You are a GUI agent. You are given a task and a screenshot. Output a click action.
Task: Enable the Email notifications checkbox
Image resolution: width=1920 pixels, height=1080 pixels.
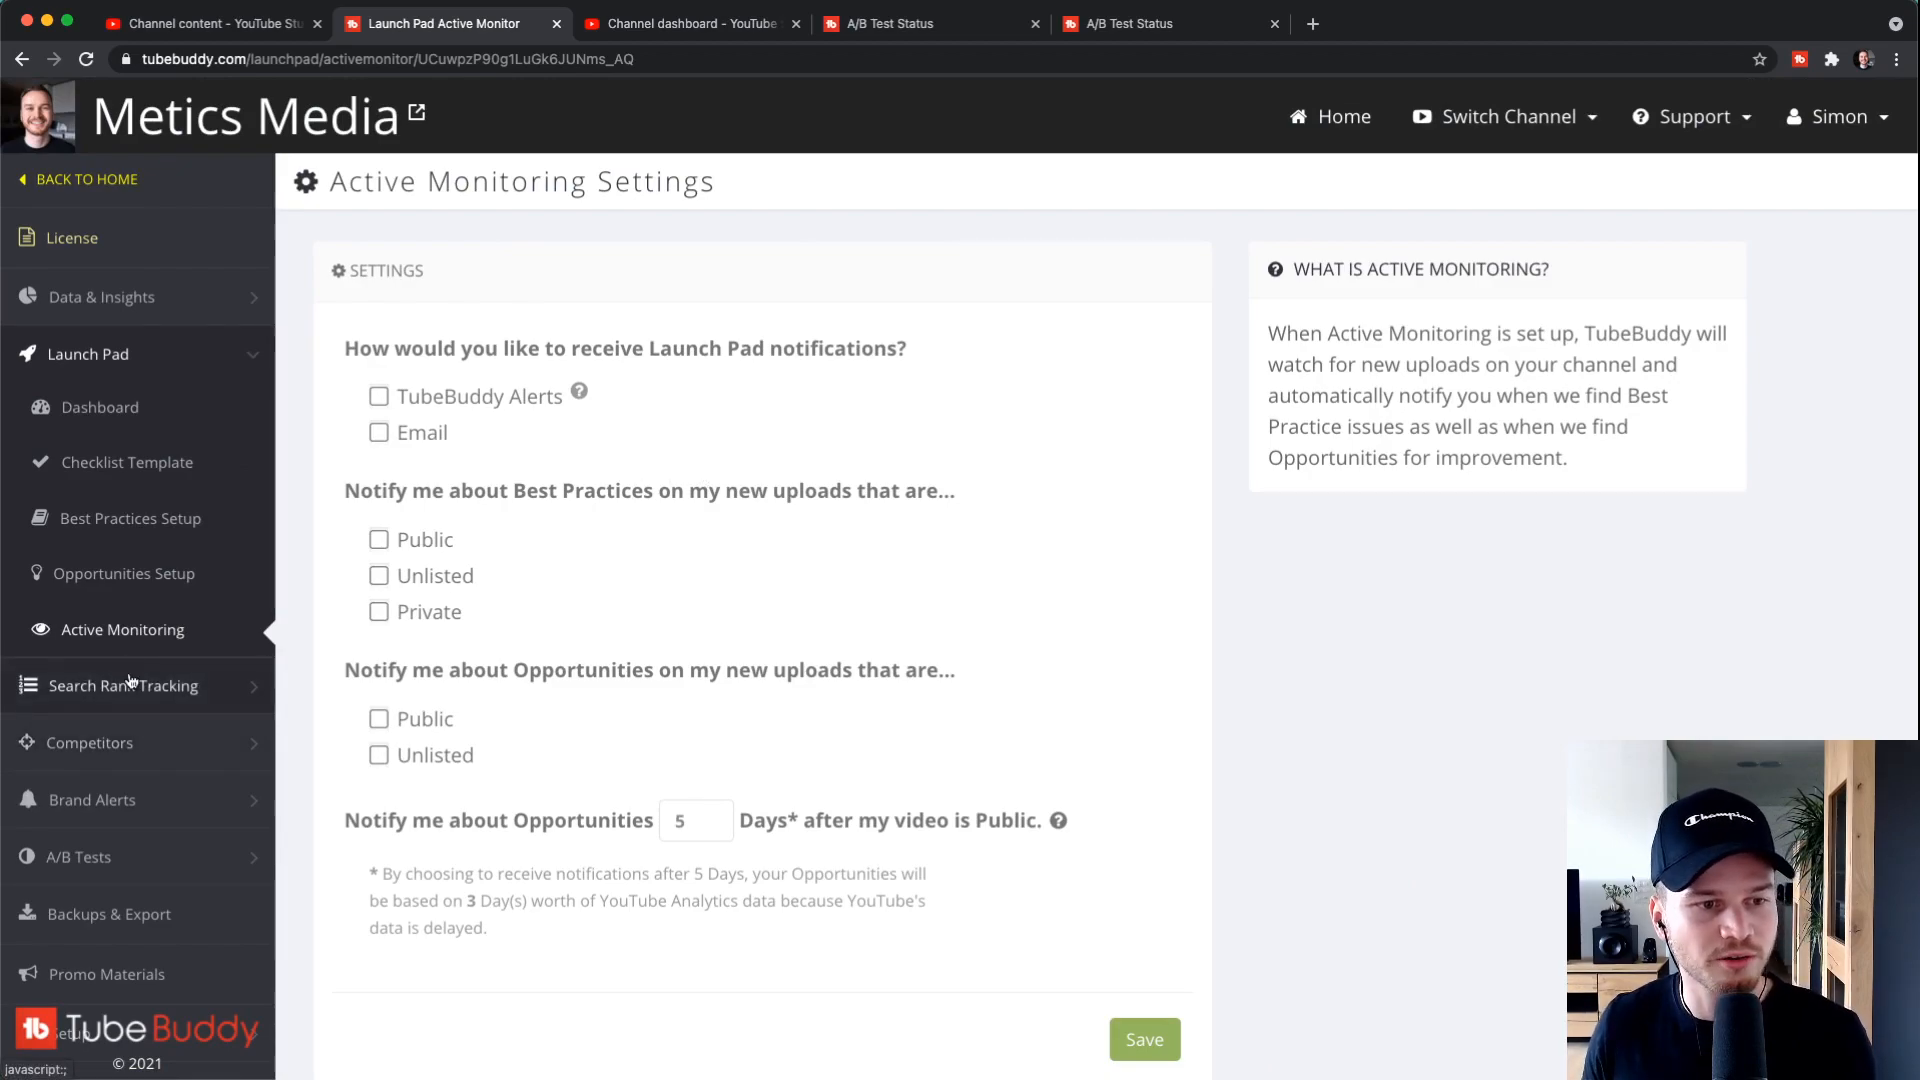click(379, 432)
